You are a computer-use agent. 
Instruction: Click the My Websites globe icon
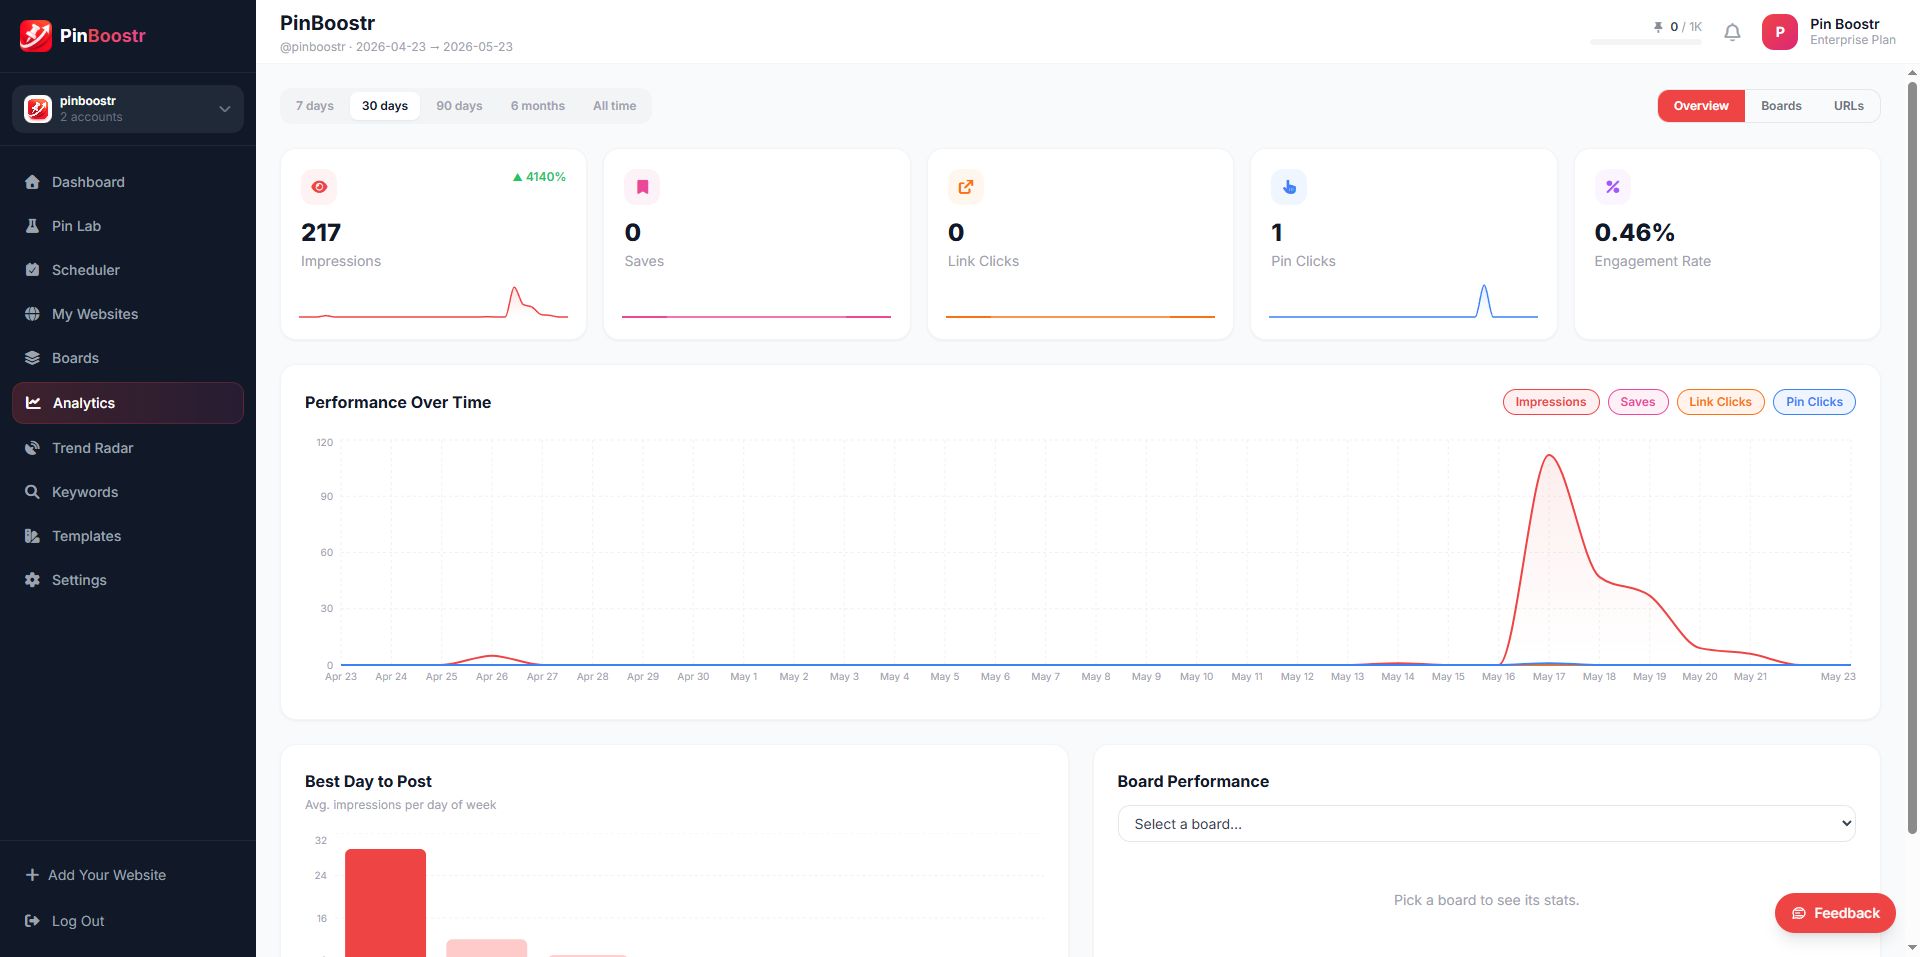32,314
